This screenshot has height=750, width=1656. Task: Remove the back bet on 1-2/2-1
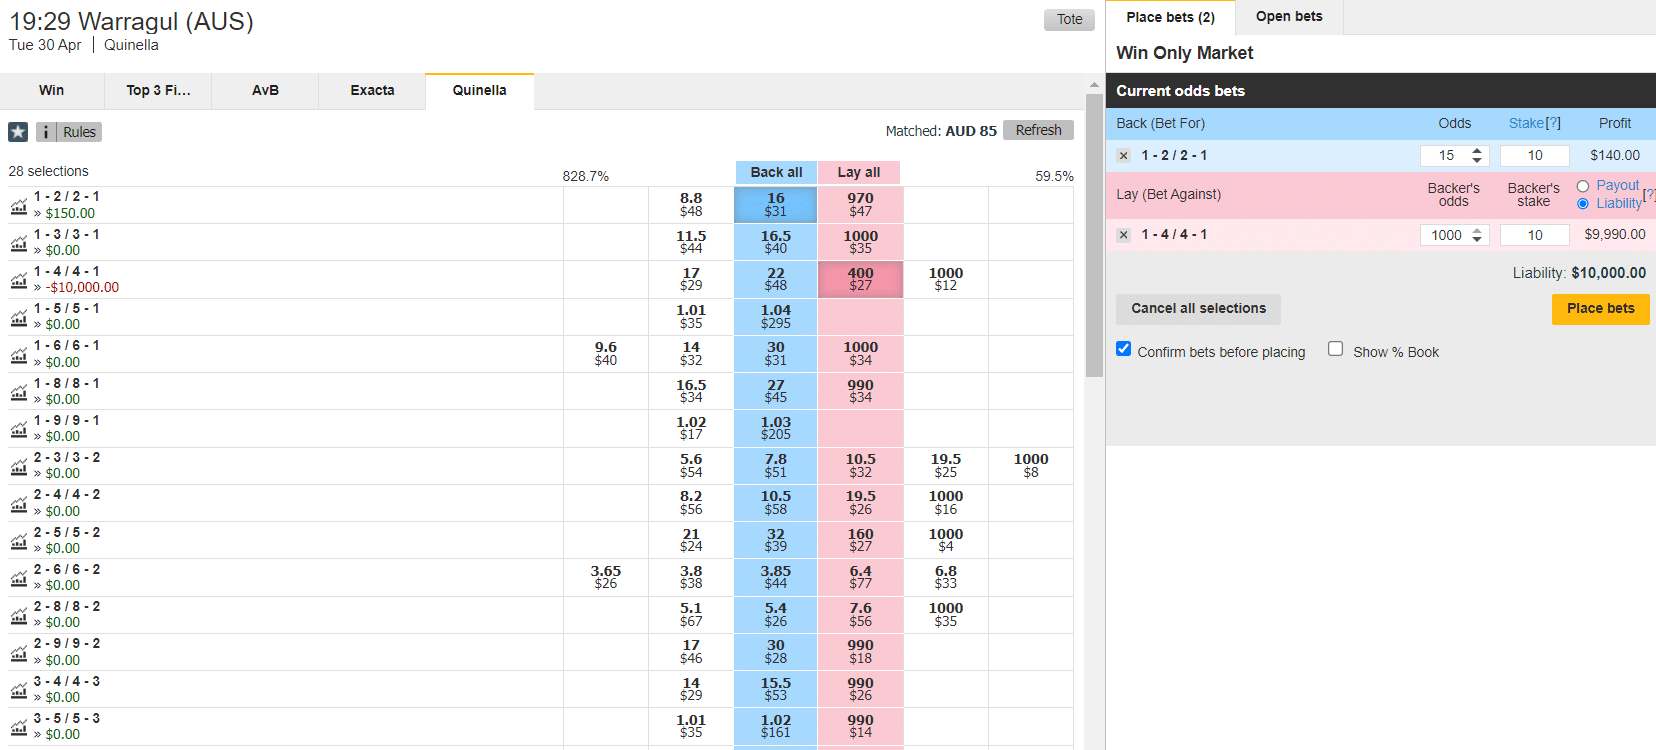pos(1123,155)
